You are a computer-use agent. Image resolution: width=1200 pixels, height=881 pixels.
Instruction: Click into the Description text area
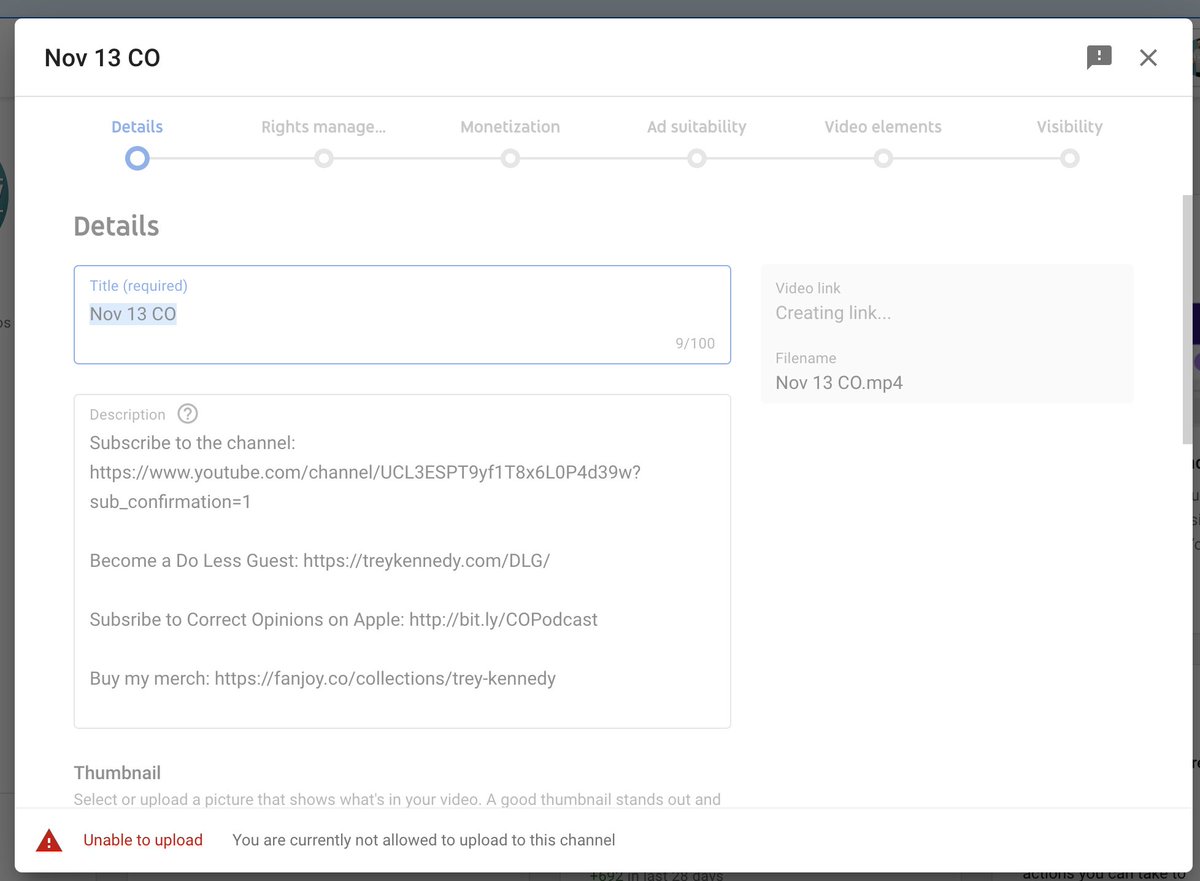click(402, 561)
